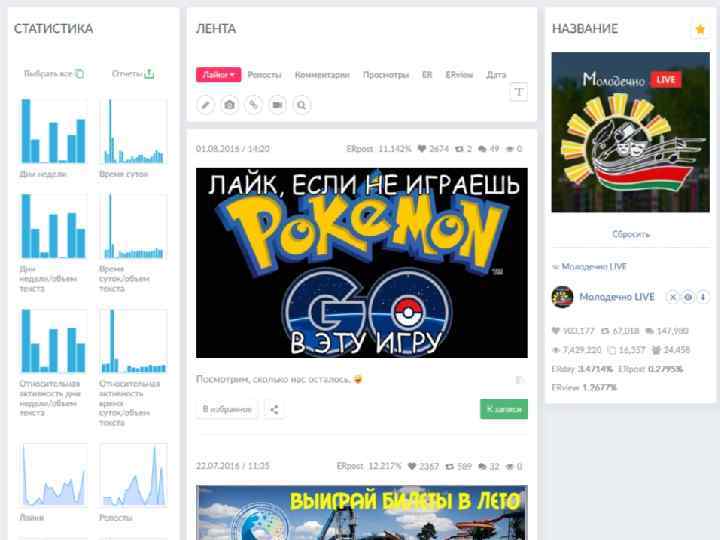Screen dimensions: 720x540
Task: Click the Pokemon GO post image
Action: pyautogui.click(x=362, y=263)
